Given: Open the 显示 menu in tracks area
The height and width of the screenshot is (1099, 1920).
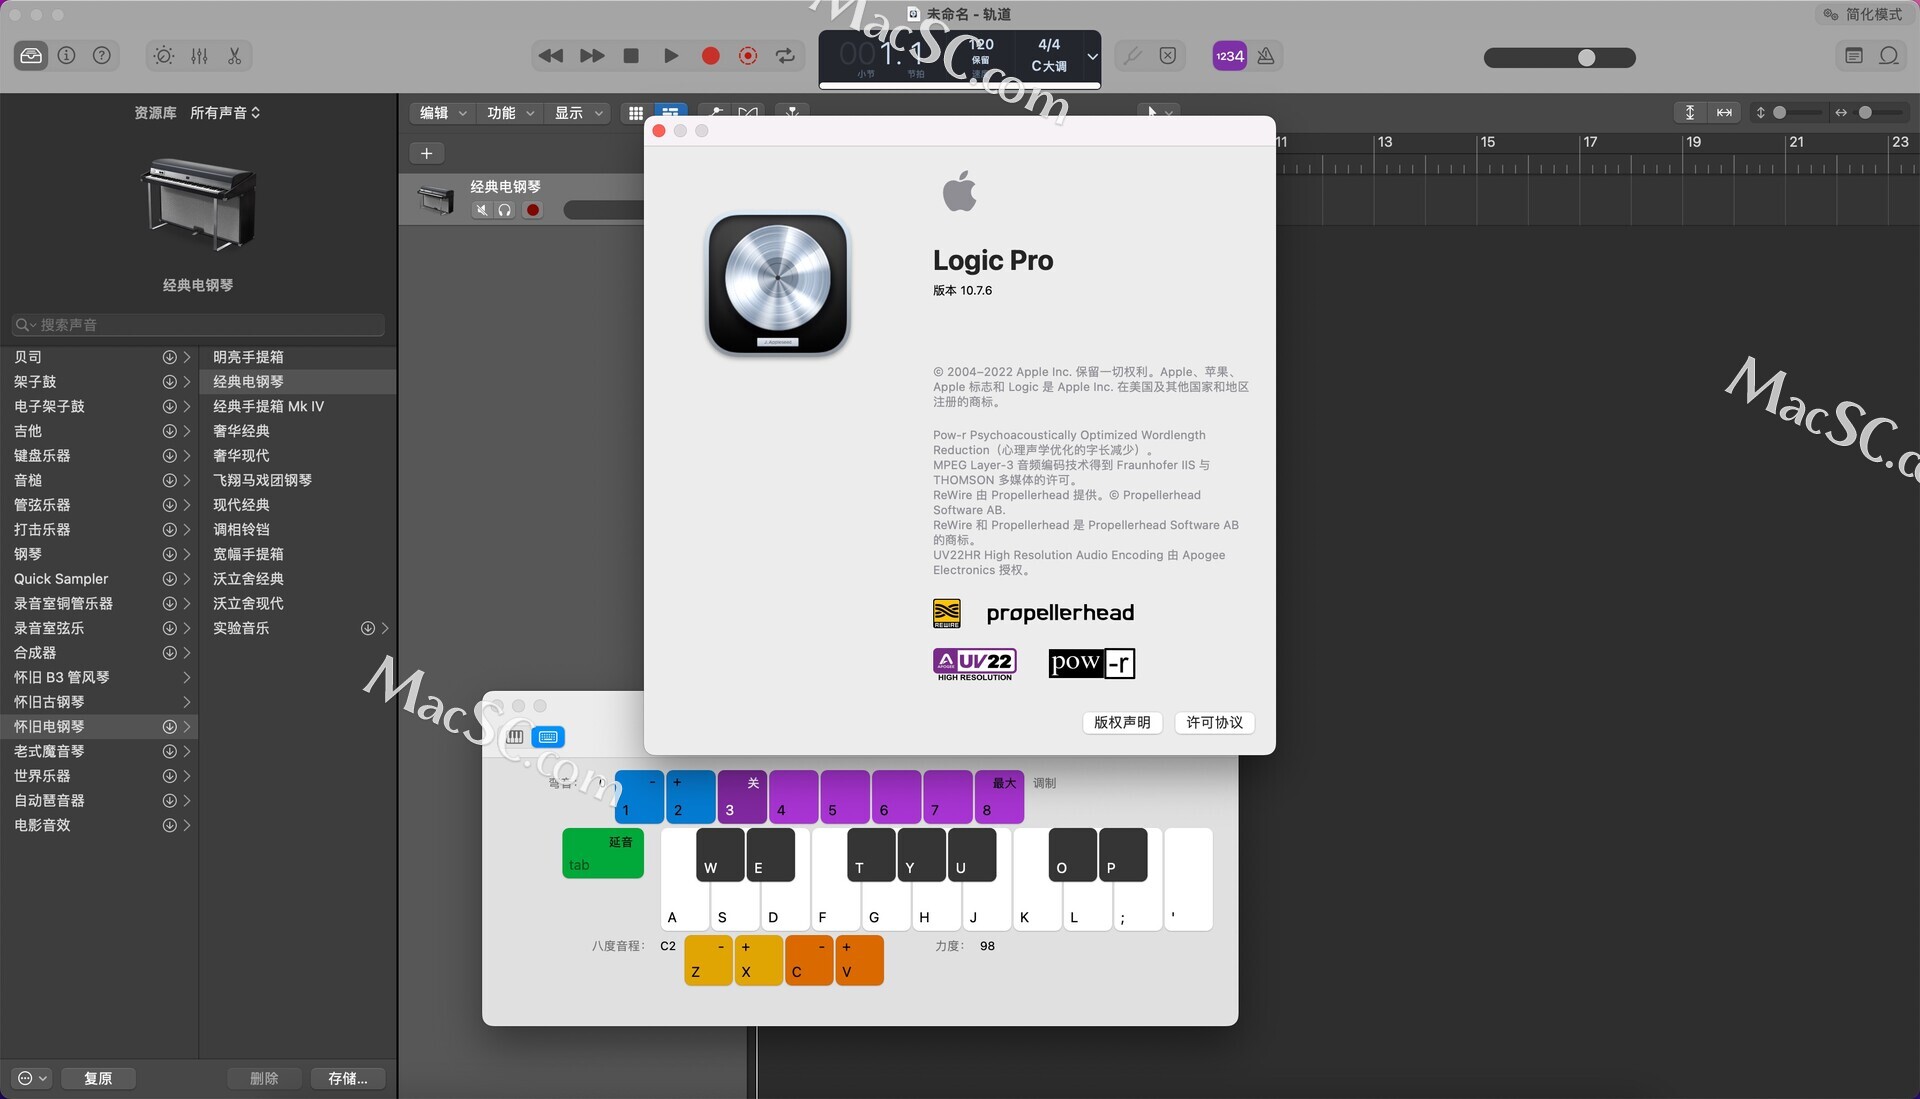Looking at the screenshot, I should (578, 113).
